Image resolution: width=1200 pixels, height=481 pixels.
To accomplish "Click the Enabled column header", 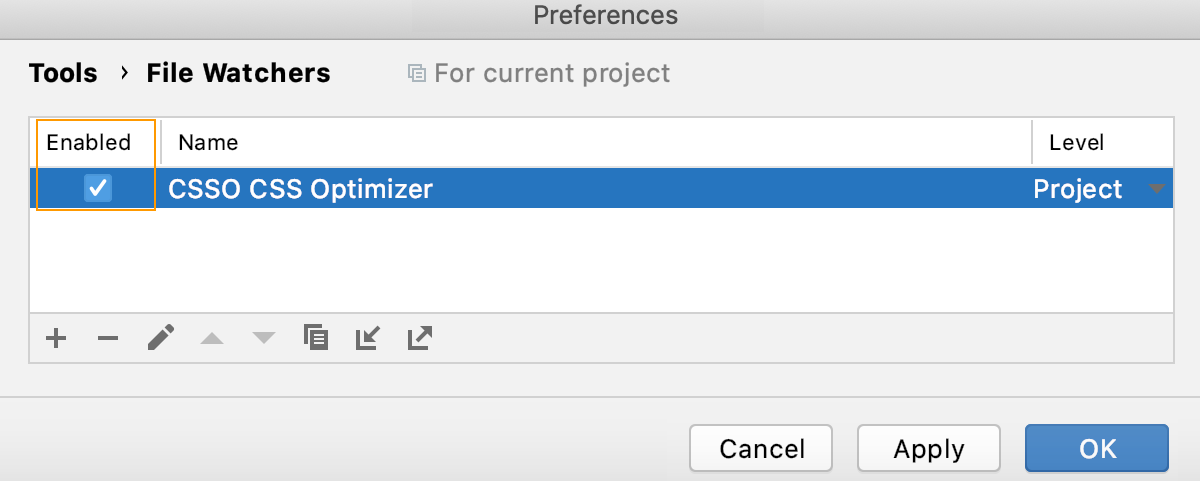I will point(89,142).
